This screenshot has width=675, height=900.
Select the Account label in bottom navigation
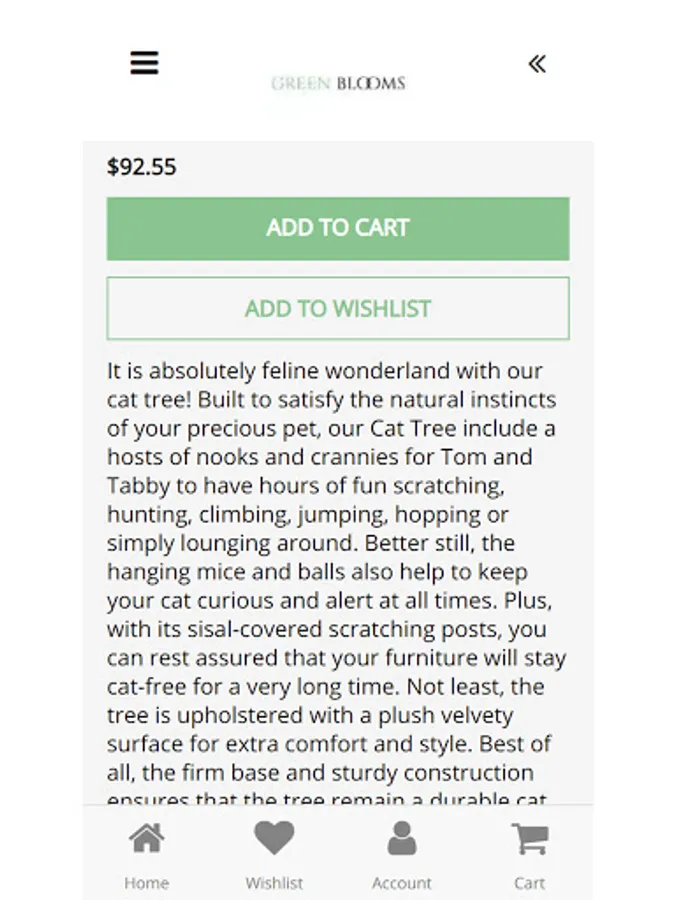pyautogui.click(x=402, y=883)
